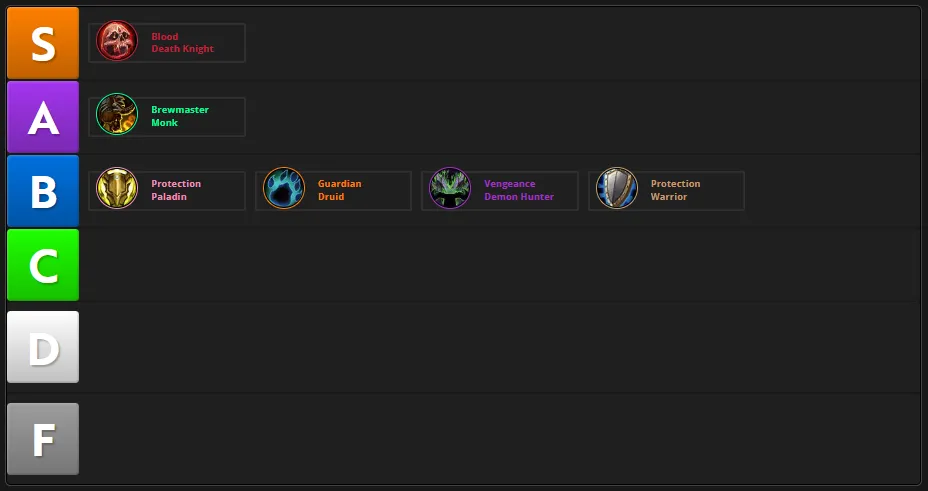Follow the Protection Paladin text link
This screenshot has width=928, height=491.
176,190
